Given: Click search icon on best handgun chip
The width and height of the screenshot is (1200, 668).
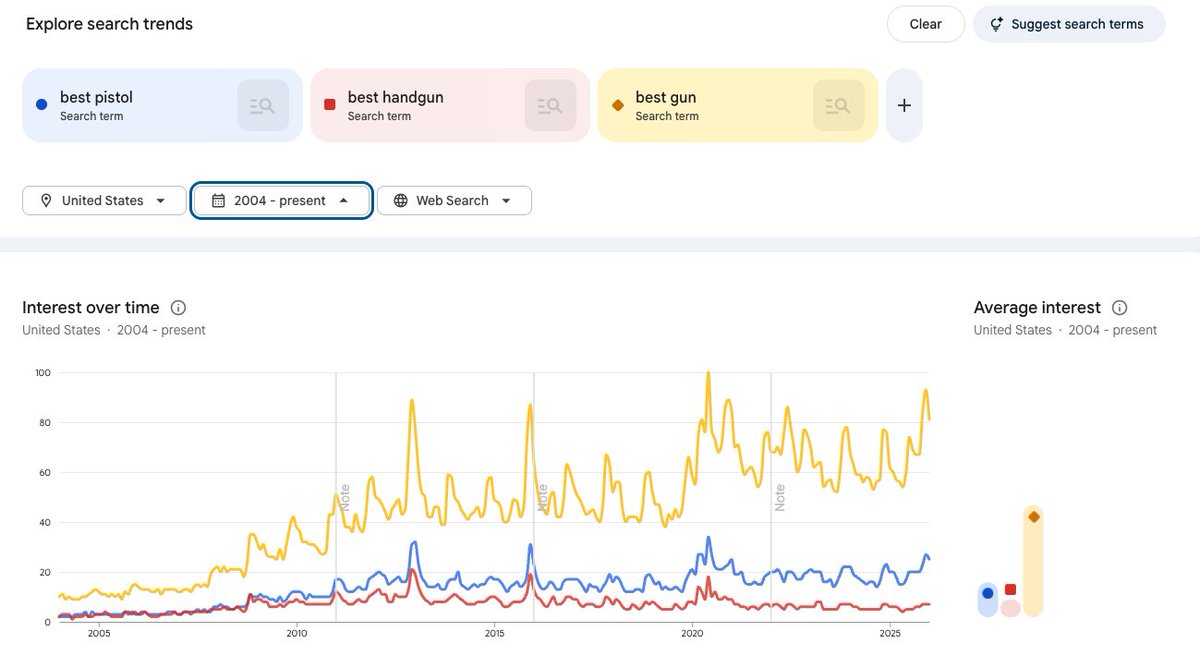Looking at the screenshot, I should 550,105.
